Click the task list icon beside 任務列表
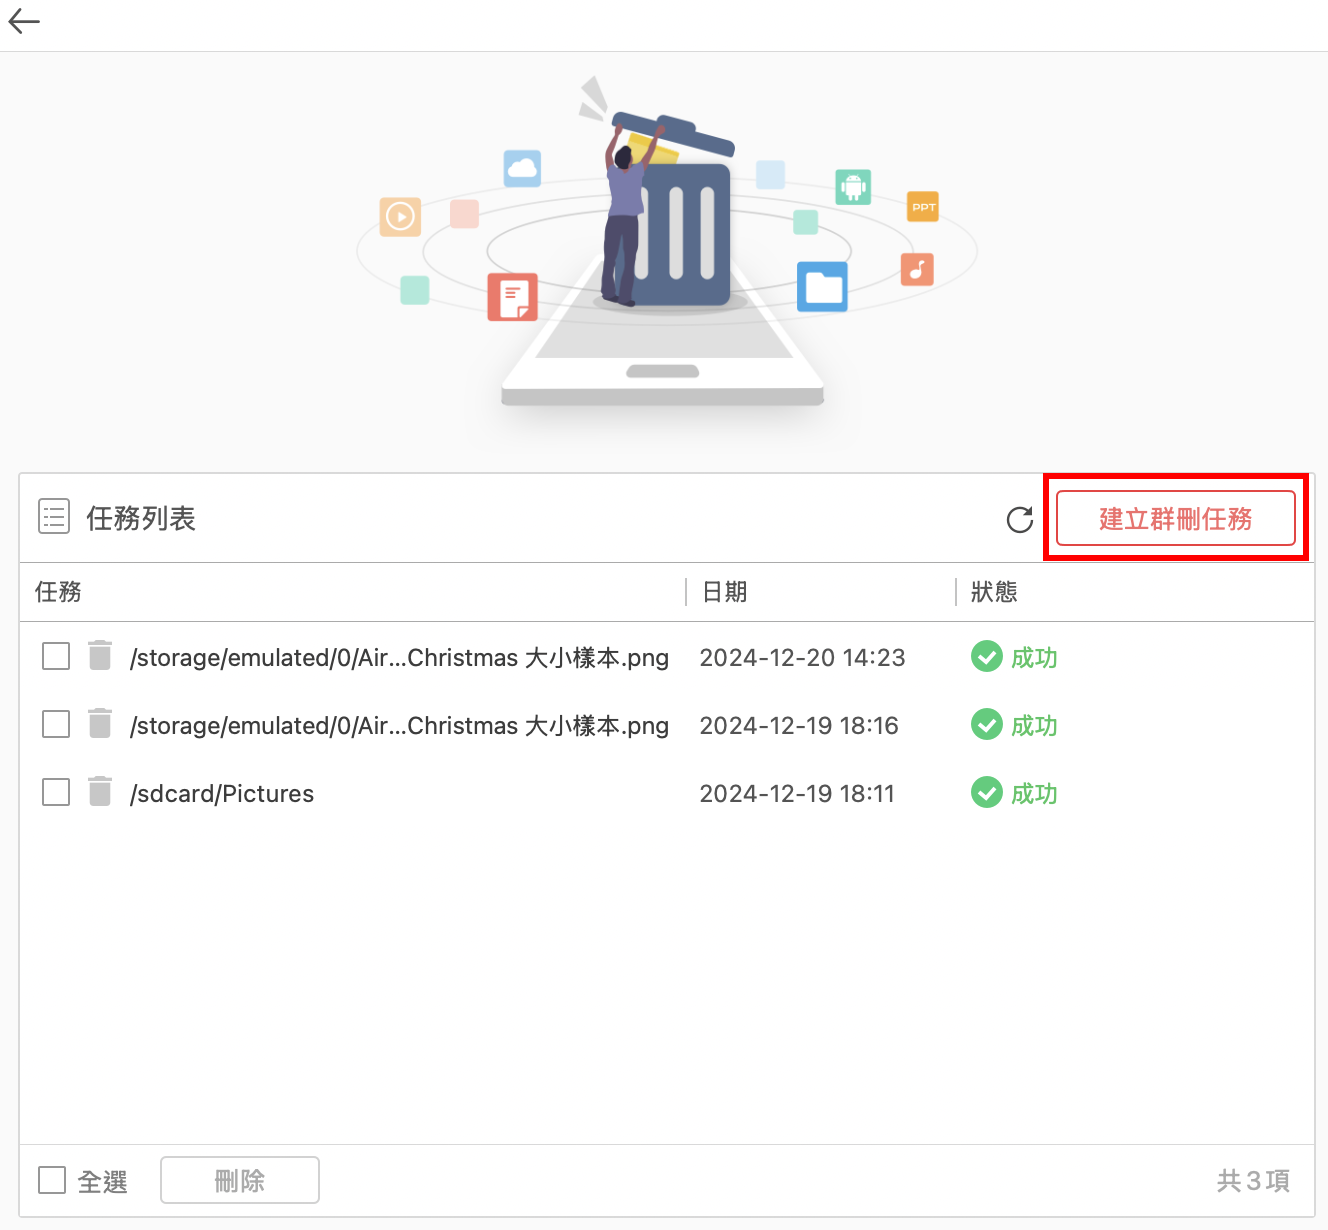Screen dimensions: 1328x1230 (x=54, y=517)
